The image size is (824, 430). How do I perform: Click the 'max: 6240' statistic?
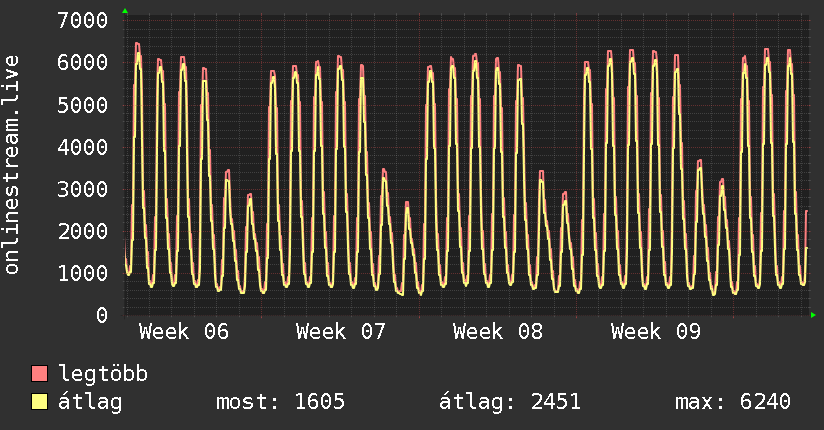coord(733,403)
